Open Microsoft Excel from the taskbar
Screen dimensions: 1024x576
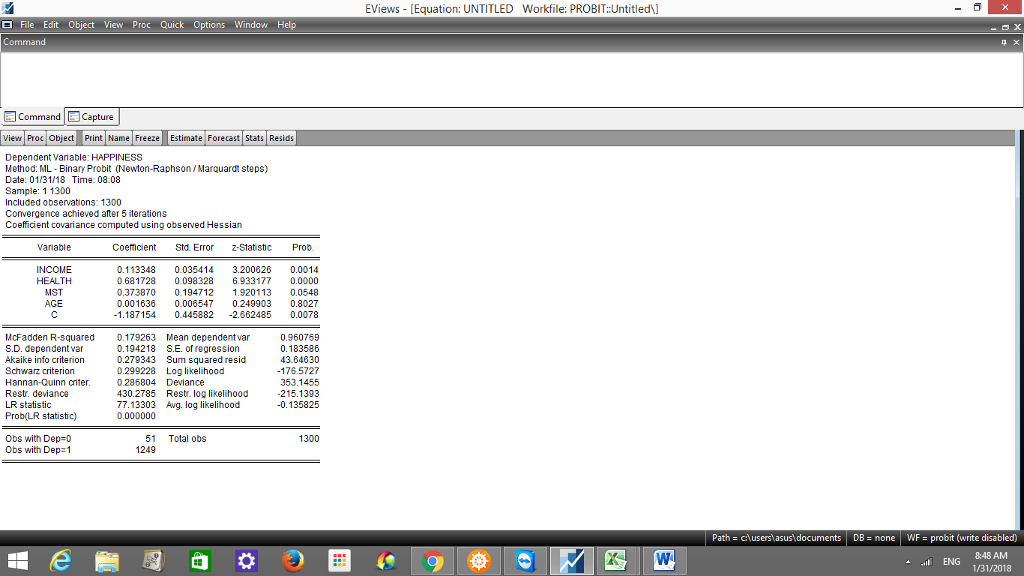click(x=618, y=560)
